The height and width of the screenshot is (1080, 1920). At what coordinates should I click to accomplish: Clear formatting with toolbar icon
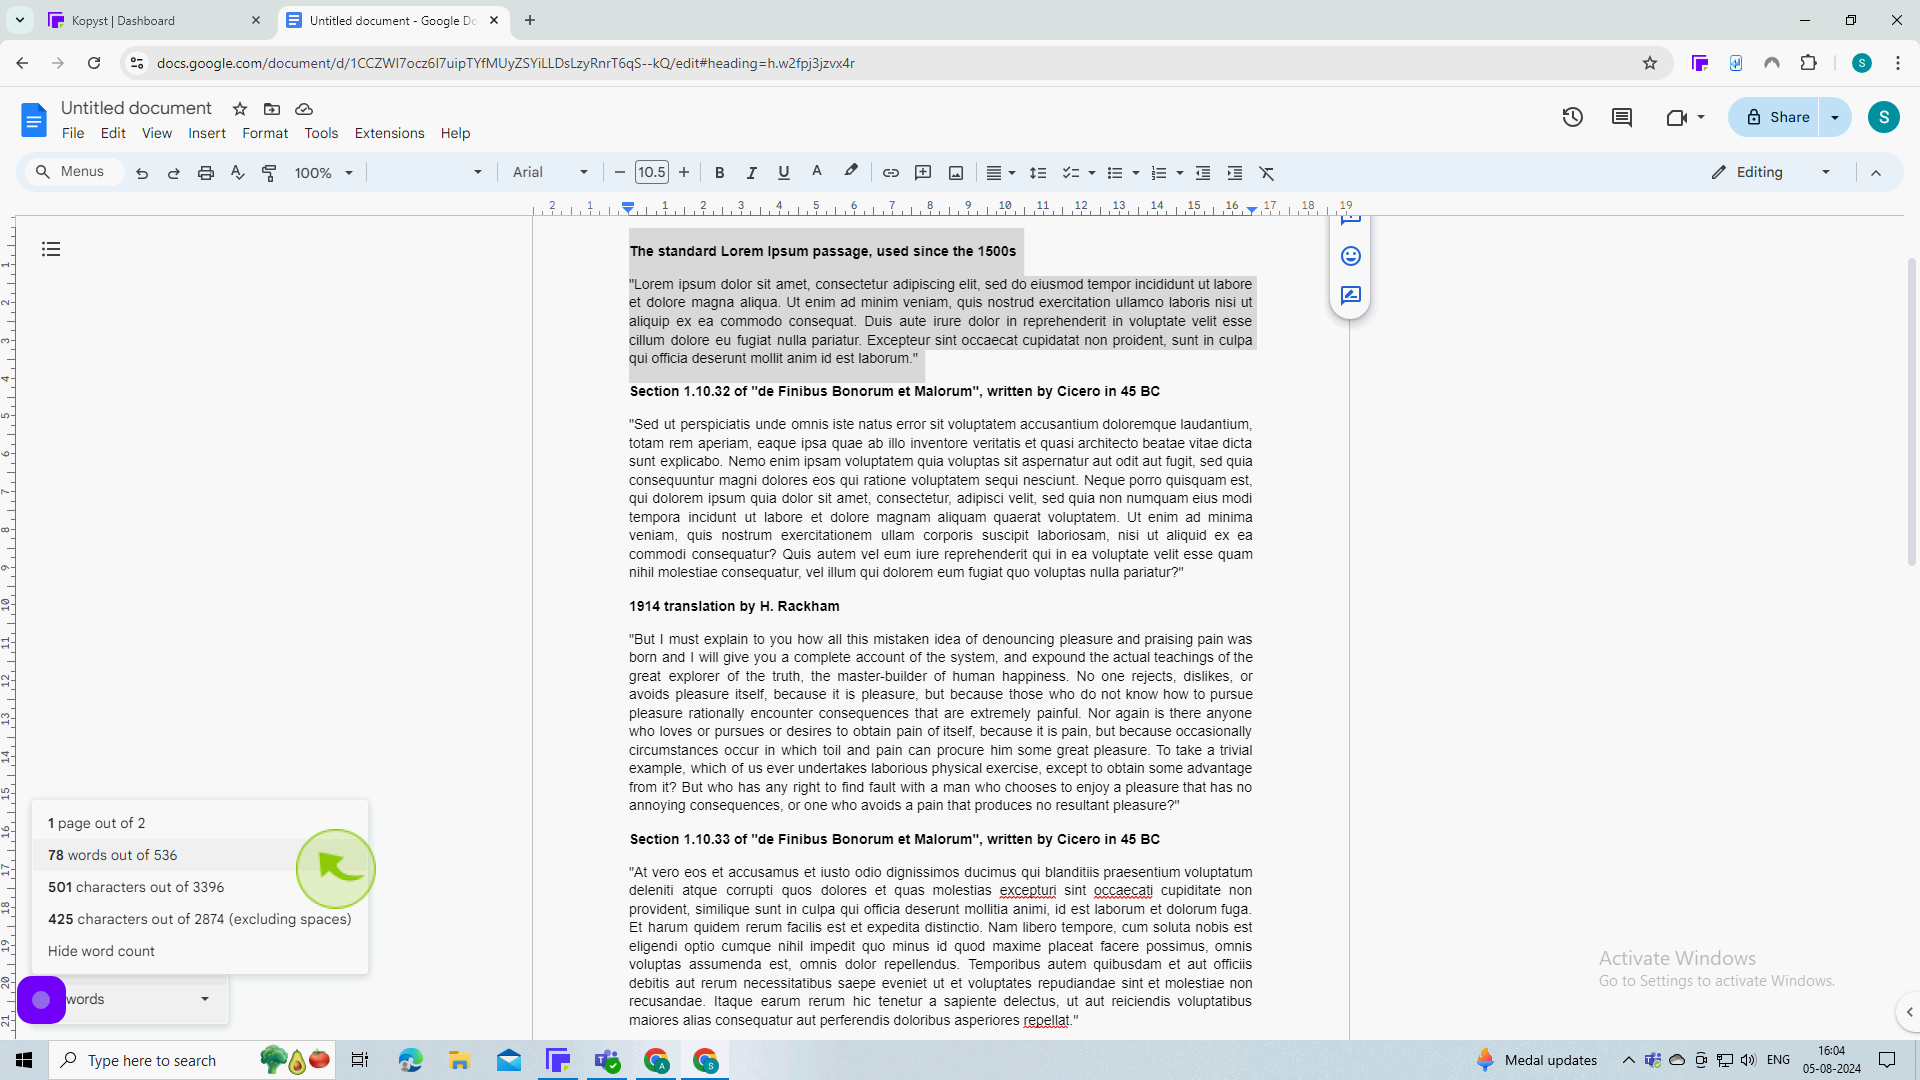[x=1267, y=173]
